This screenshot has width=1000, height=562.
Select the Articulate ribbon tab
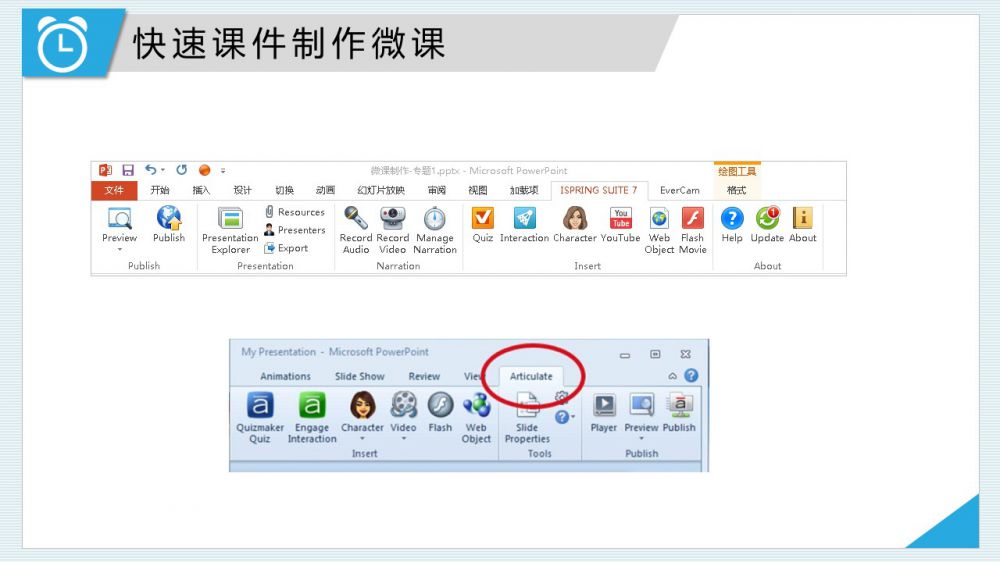pos(531,376)
